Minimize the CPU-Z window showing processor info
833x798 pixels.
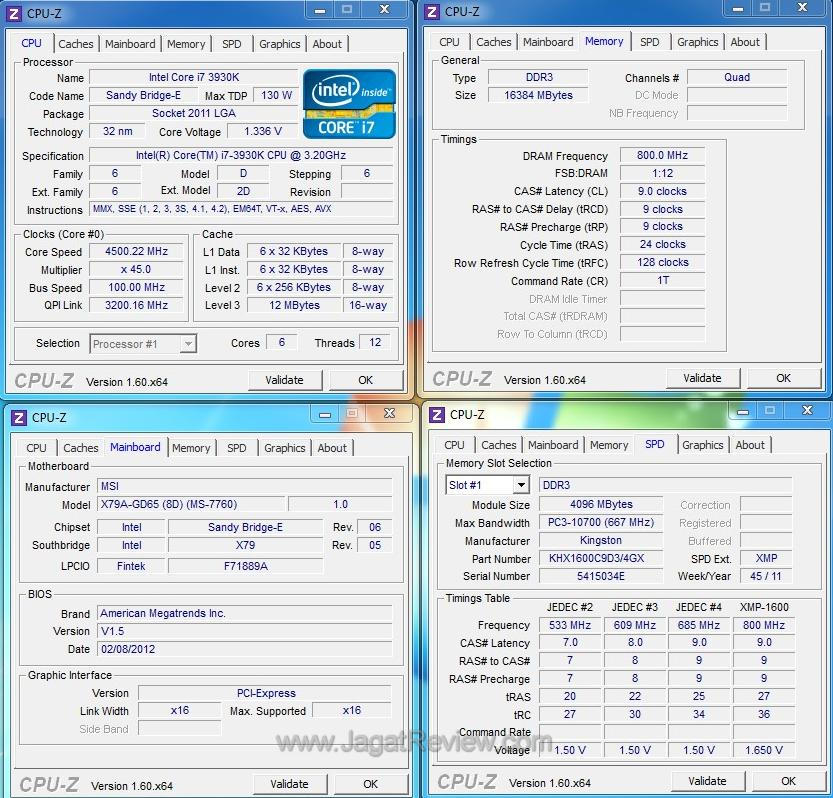pos(320,9)
